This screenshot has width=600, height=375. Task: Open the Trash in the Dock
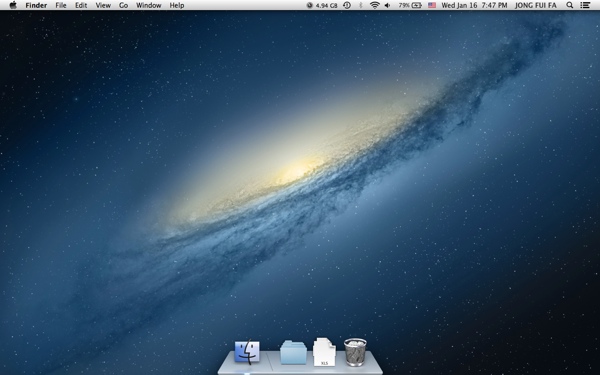[355, 352]
